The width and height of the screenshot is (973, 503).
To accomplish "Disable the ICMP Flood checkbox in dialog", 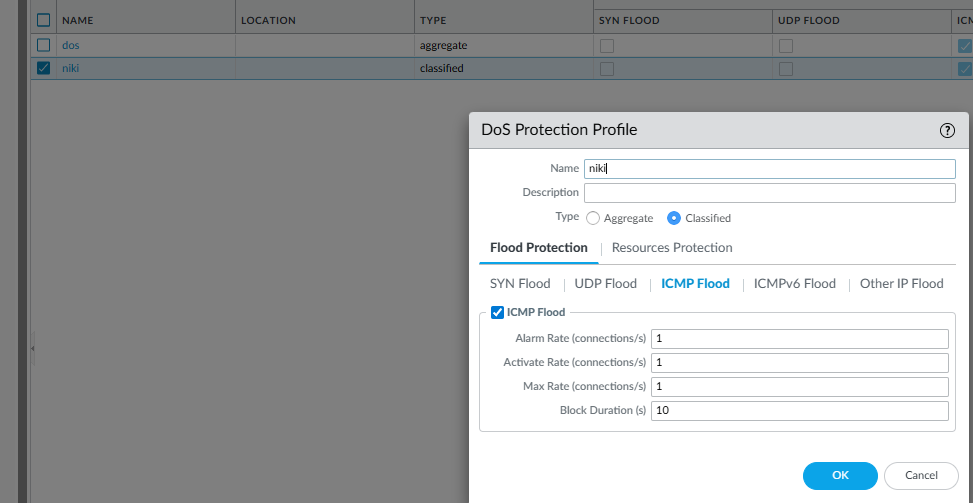I will point(497,313).
